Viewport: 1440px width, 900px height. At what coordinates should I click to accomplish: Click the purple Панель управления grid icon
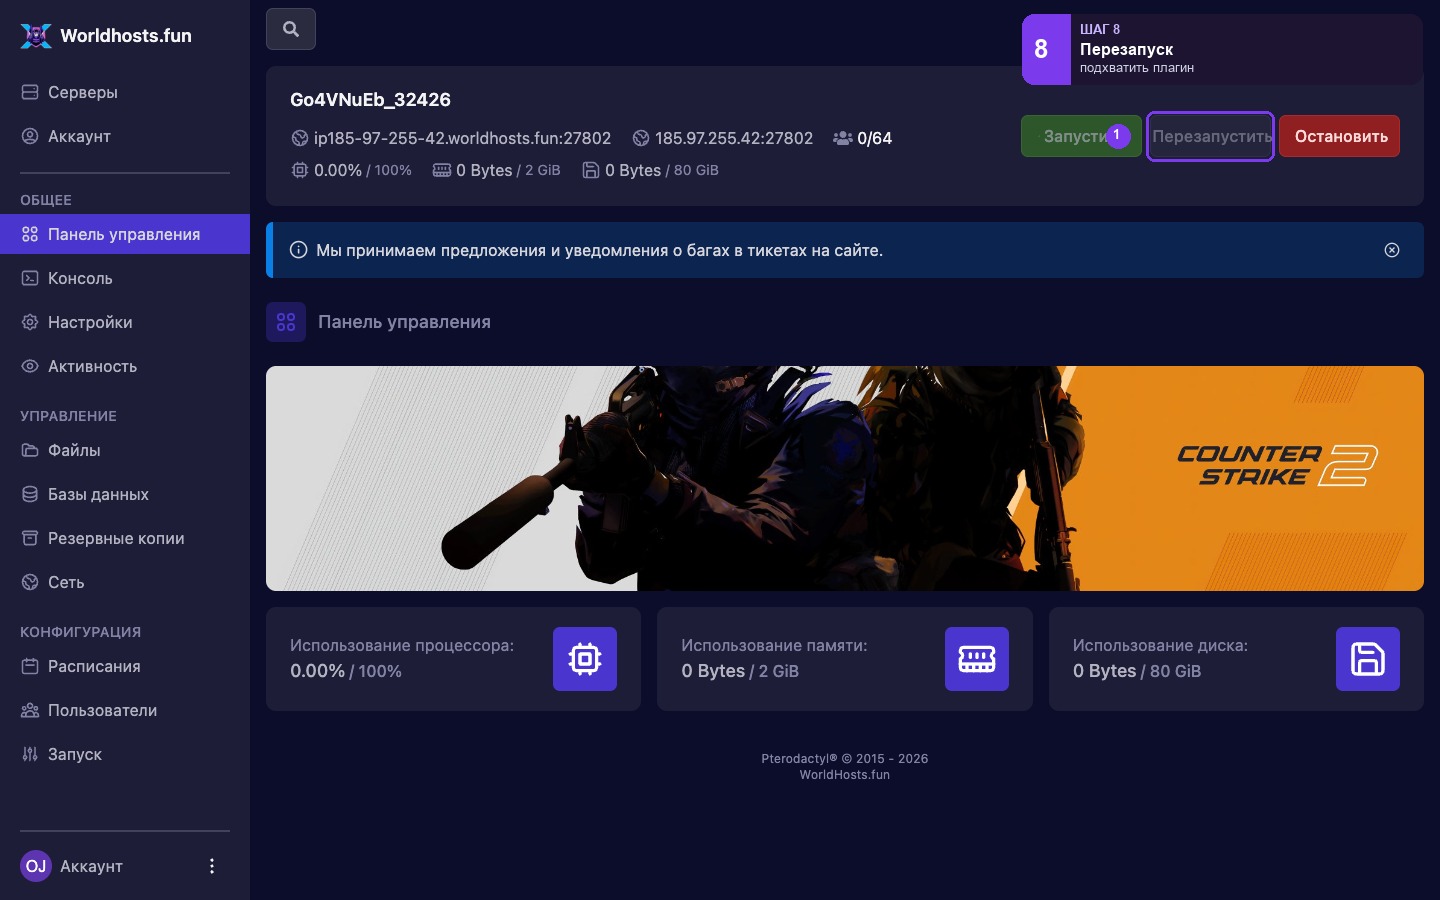coord(286,322)
